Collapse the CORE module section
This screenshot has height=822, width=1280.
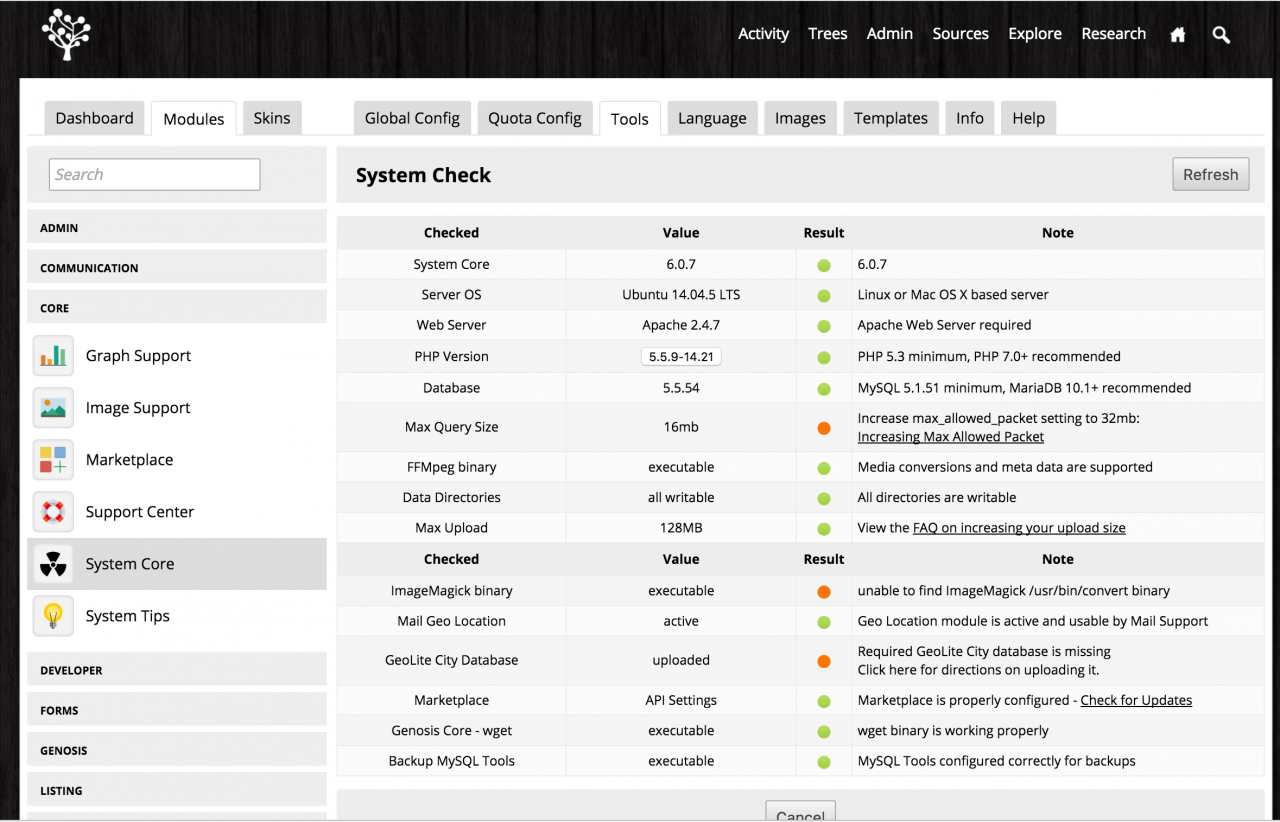point(176,308)
